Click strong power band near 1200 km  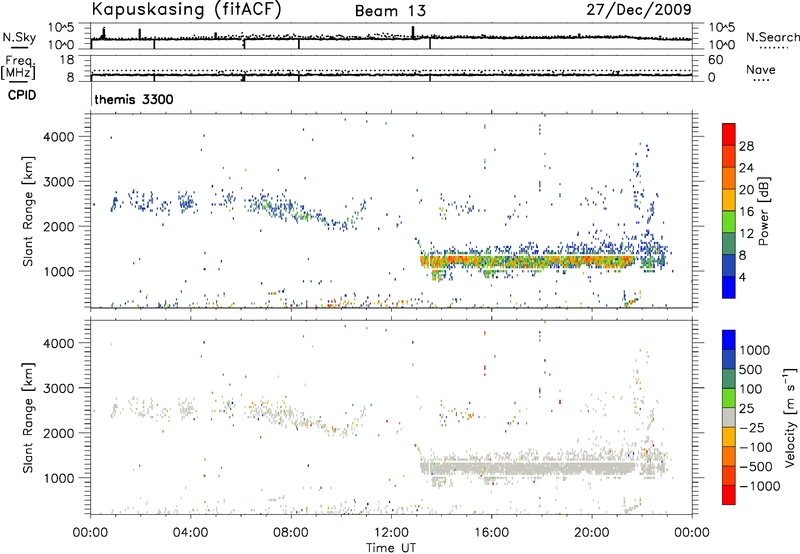[528, 262]
